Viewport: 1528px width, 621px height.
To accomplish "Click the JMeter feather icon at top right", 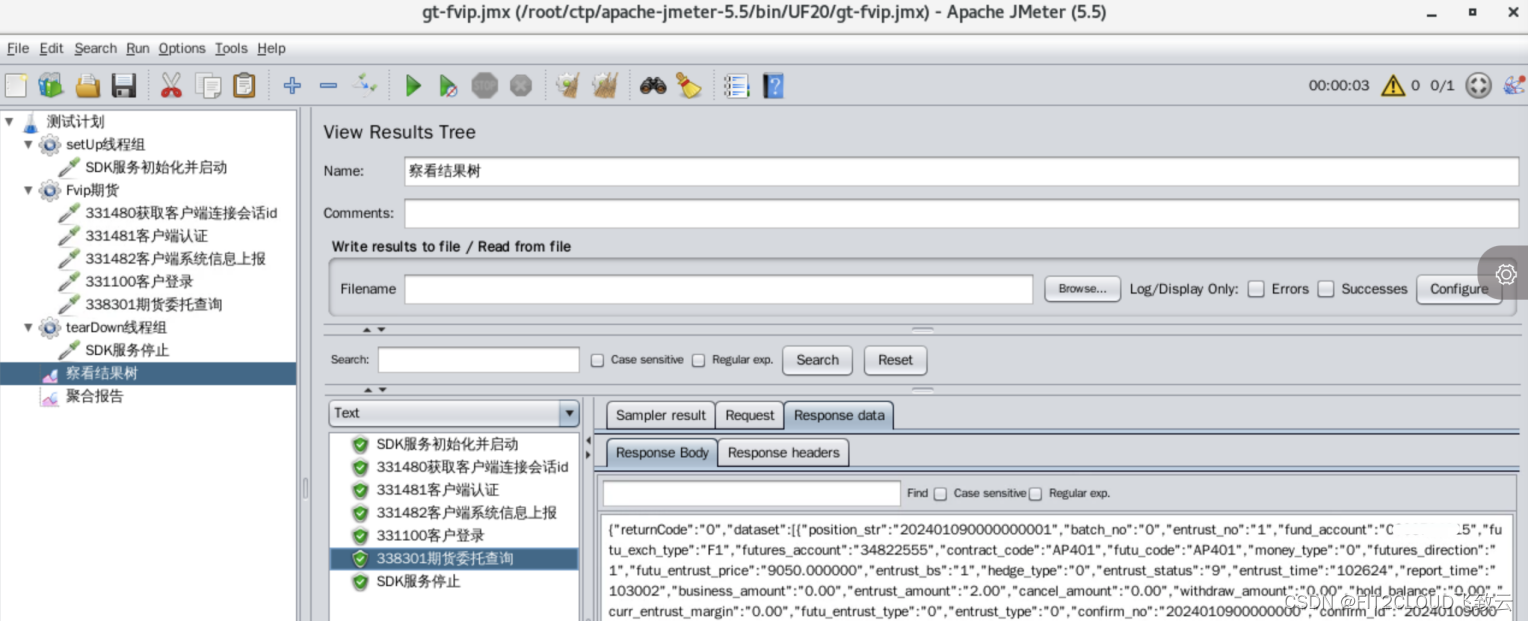I will click(x=1514, y=86).
